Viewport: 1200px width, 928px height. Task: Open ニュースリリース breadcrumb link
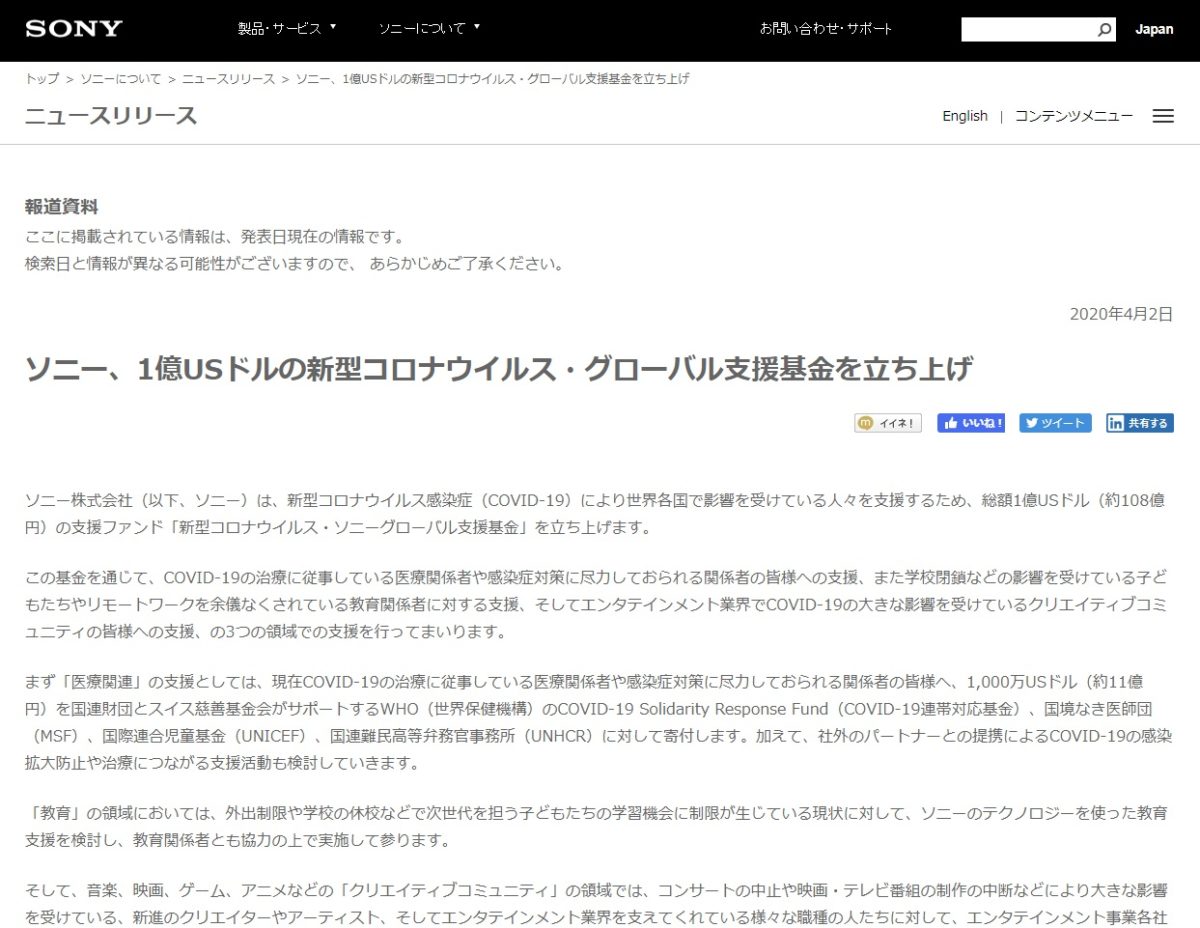point(228,79)
